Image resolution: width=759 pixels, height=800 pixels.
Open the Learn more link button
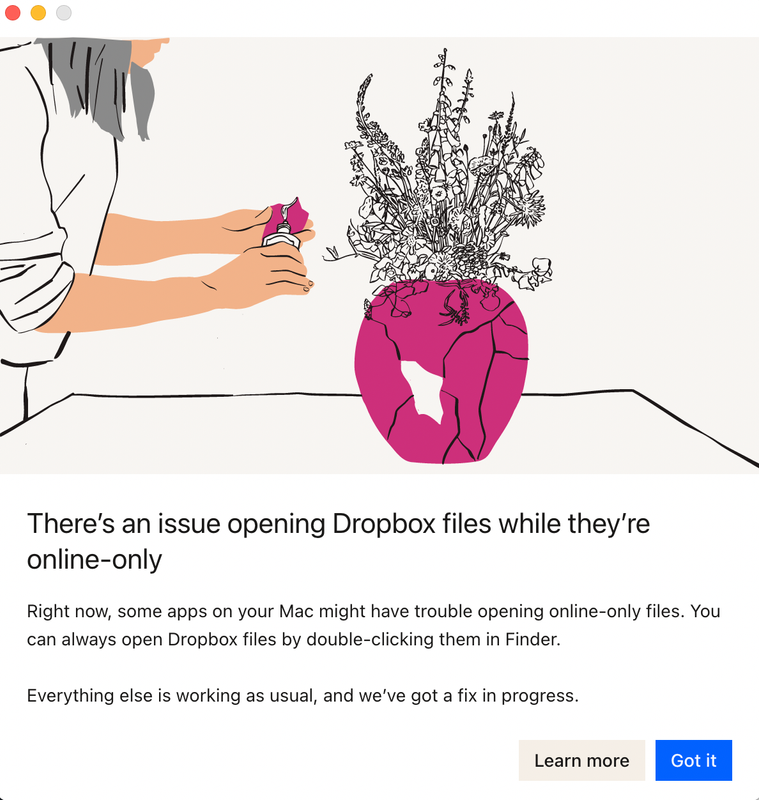click(x=581, y=760)
